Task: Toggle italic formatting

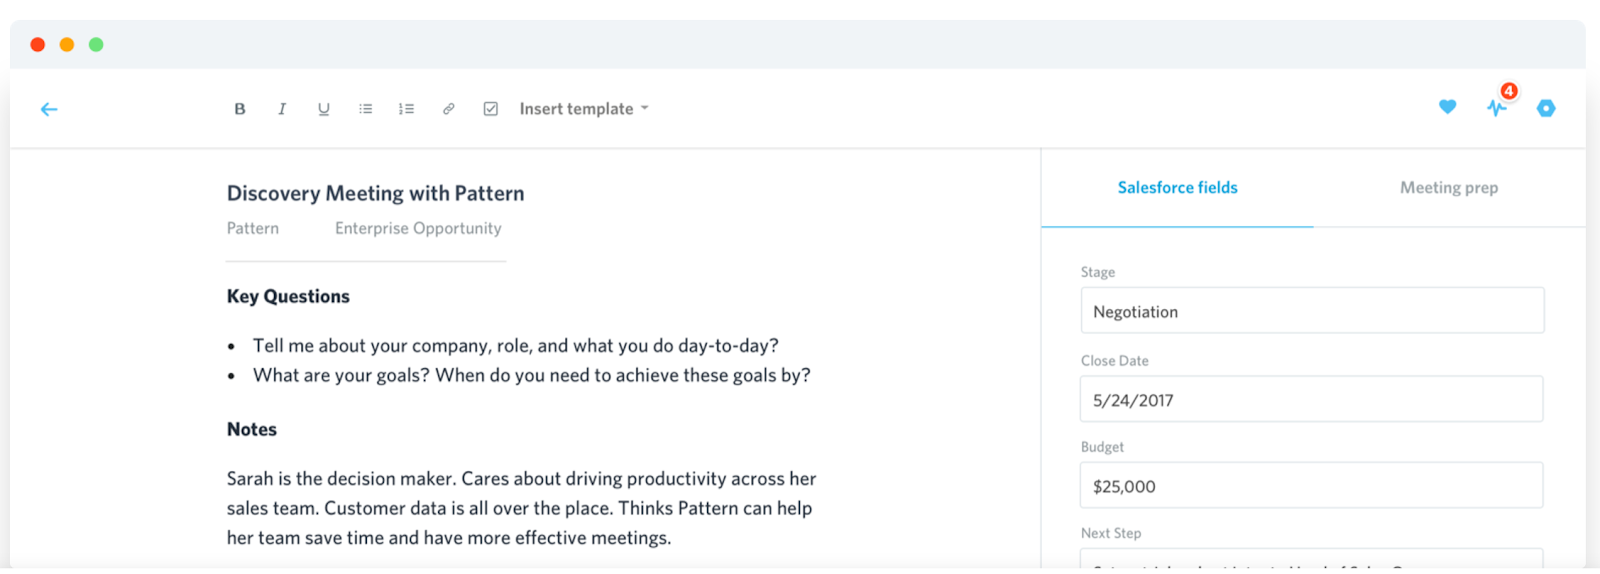Action: (282, 109)
